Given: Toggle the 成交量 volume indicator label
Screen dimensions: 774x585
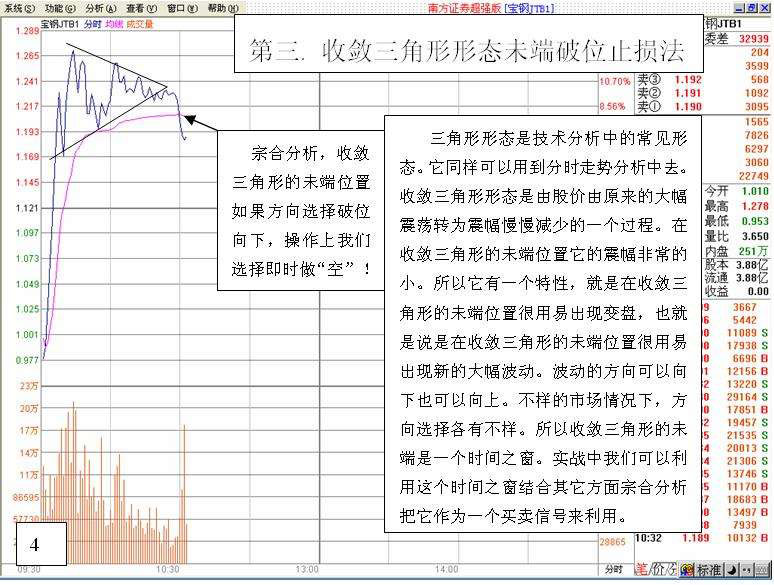Looking at the screenshot, I should coord(142,22).
